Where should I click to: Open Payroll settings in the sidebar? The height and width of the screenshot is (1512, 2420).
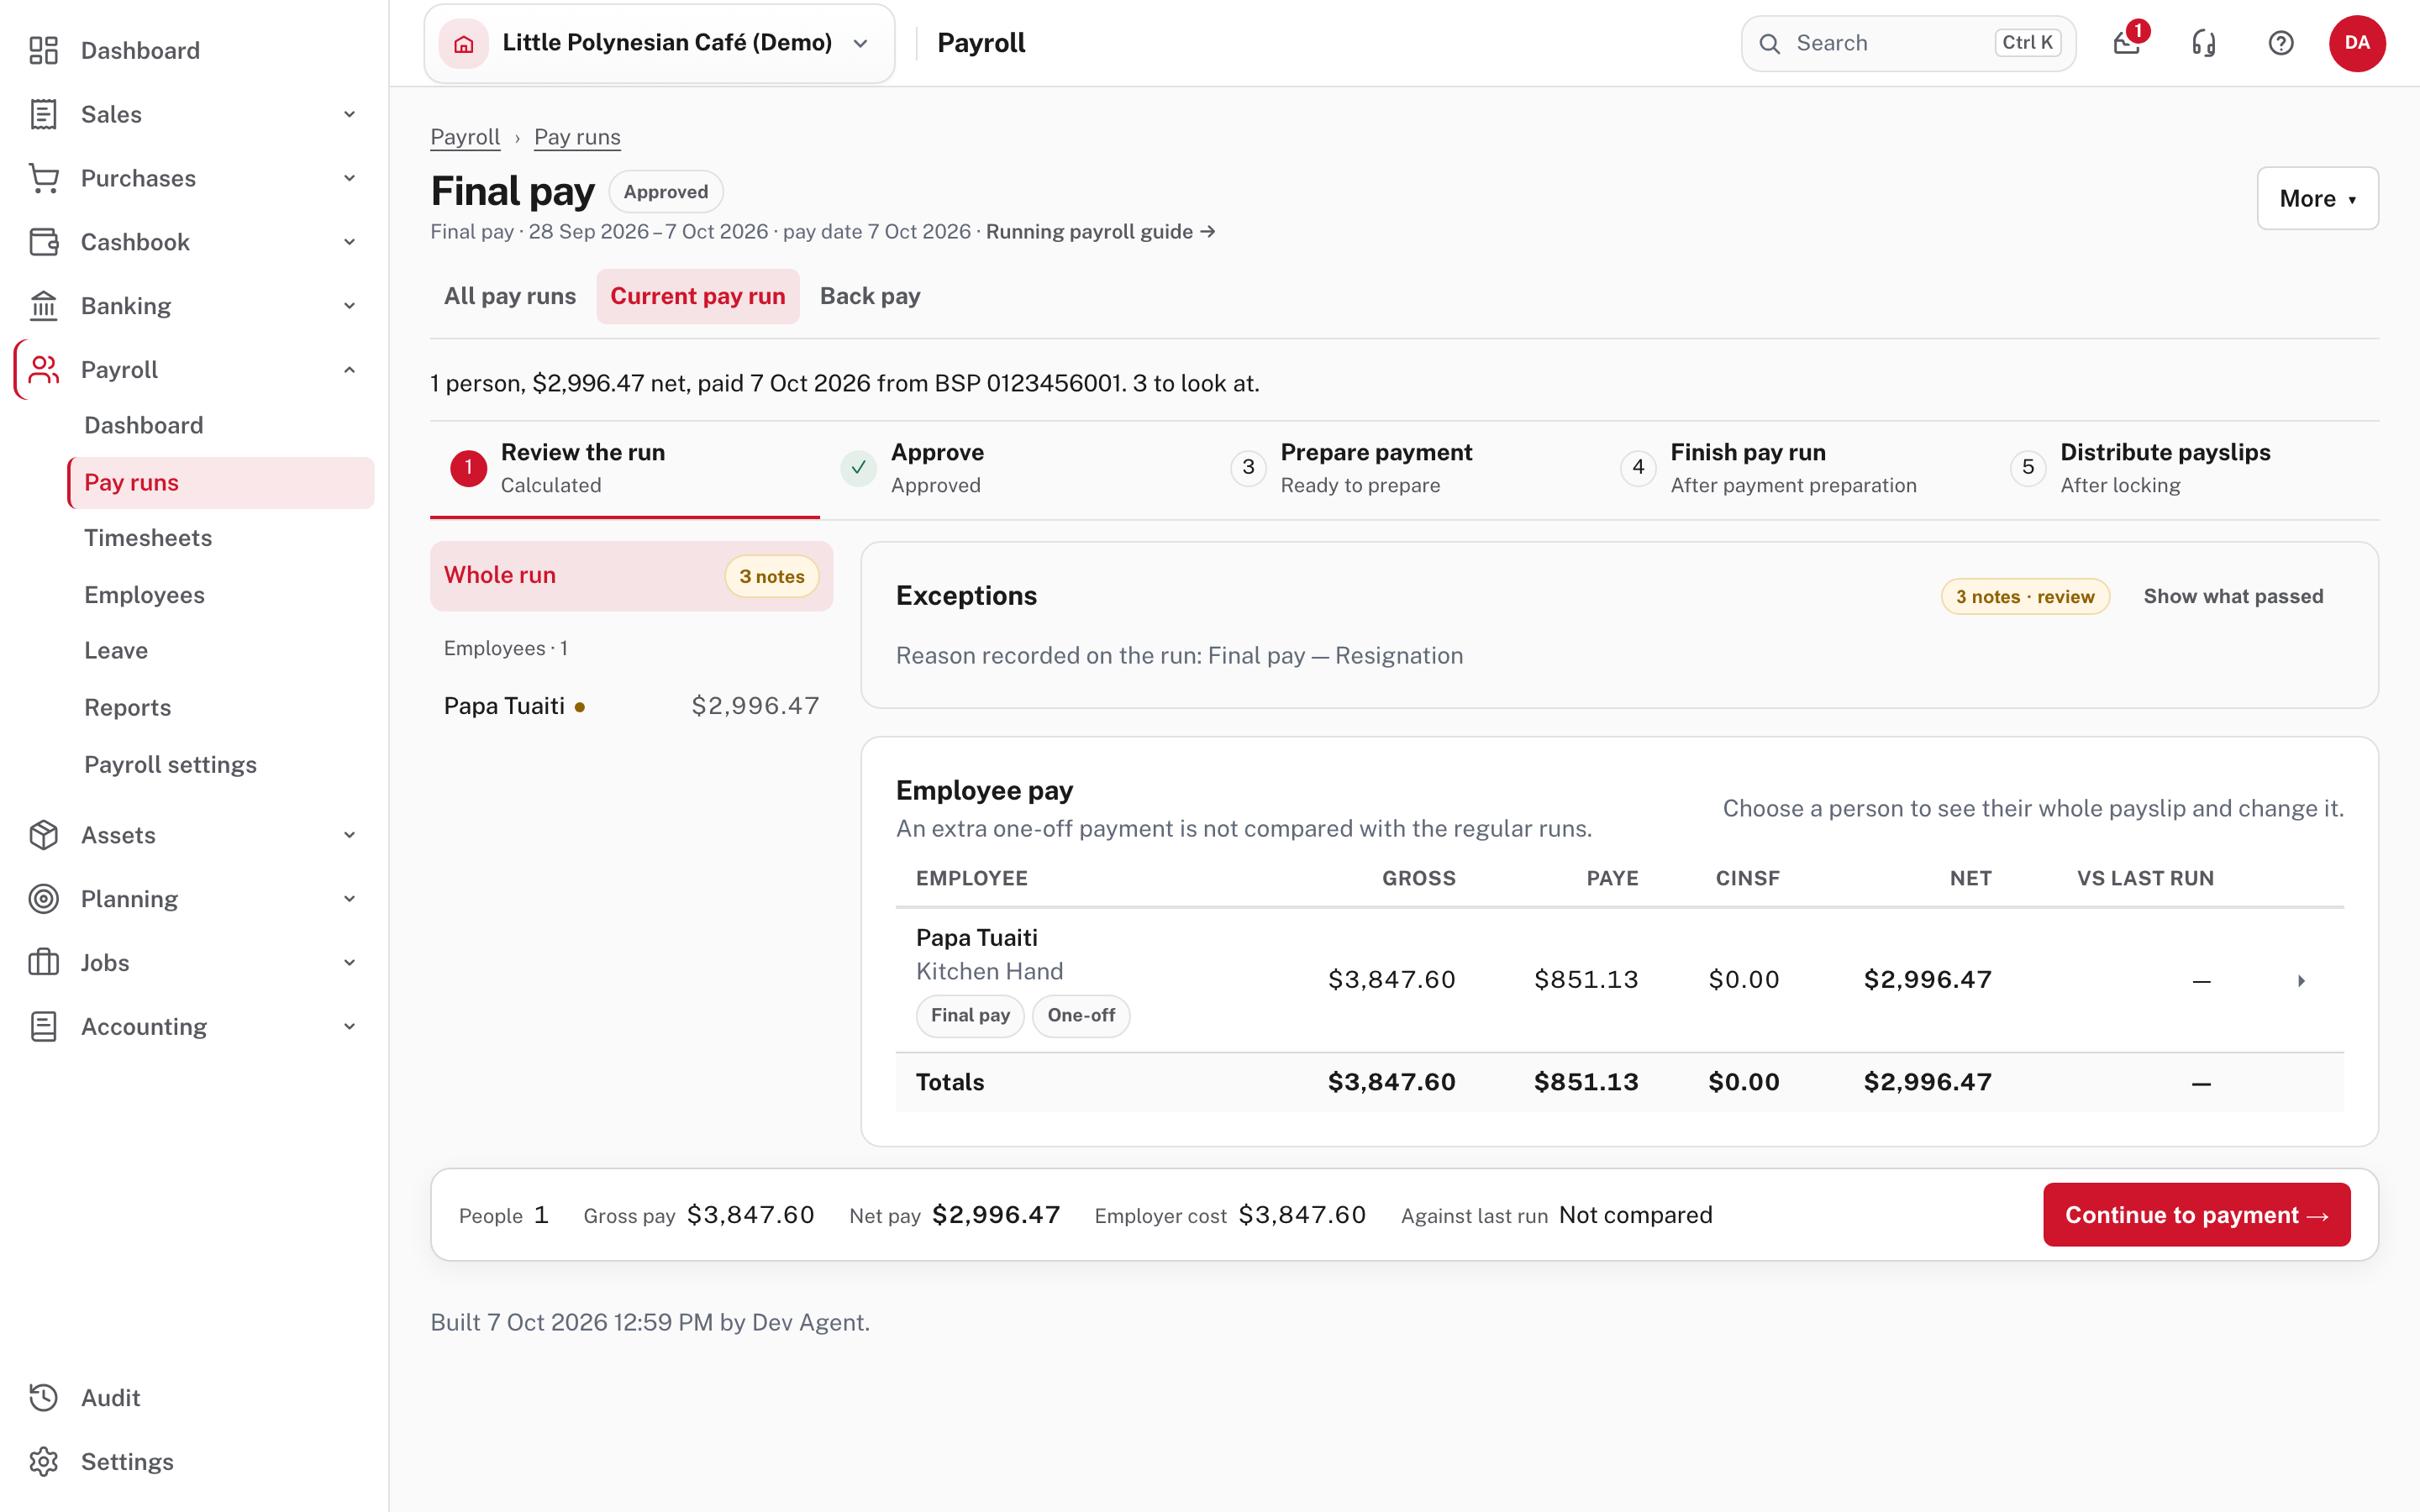point(221,765)
